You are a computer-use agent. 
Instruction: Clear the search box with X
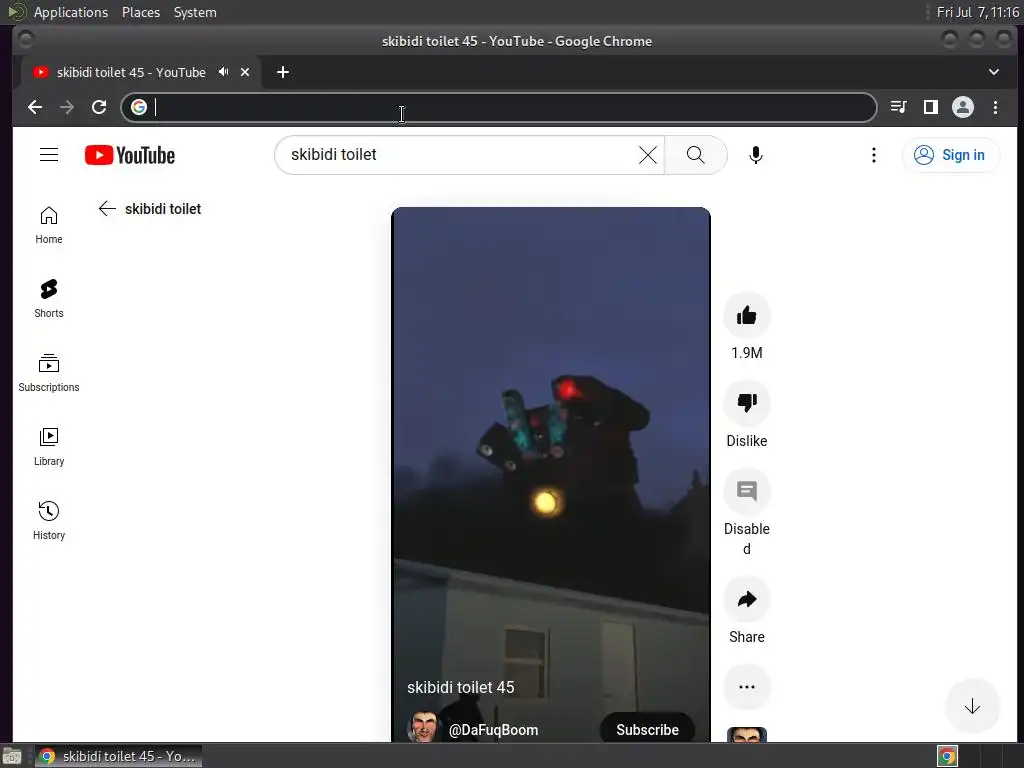click(648, 155)
